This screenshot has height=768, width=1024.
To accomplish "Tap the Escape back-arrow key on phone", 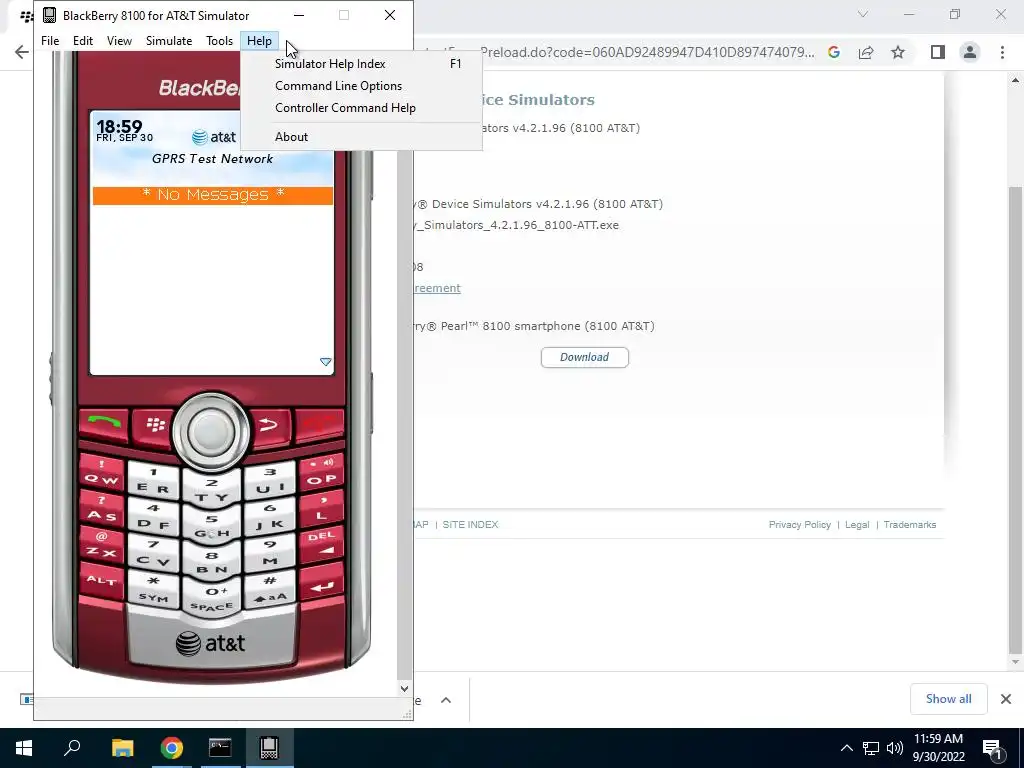I will (269, 426).
